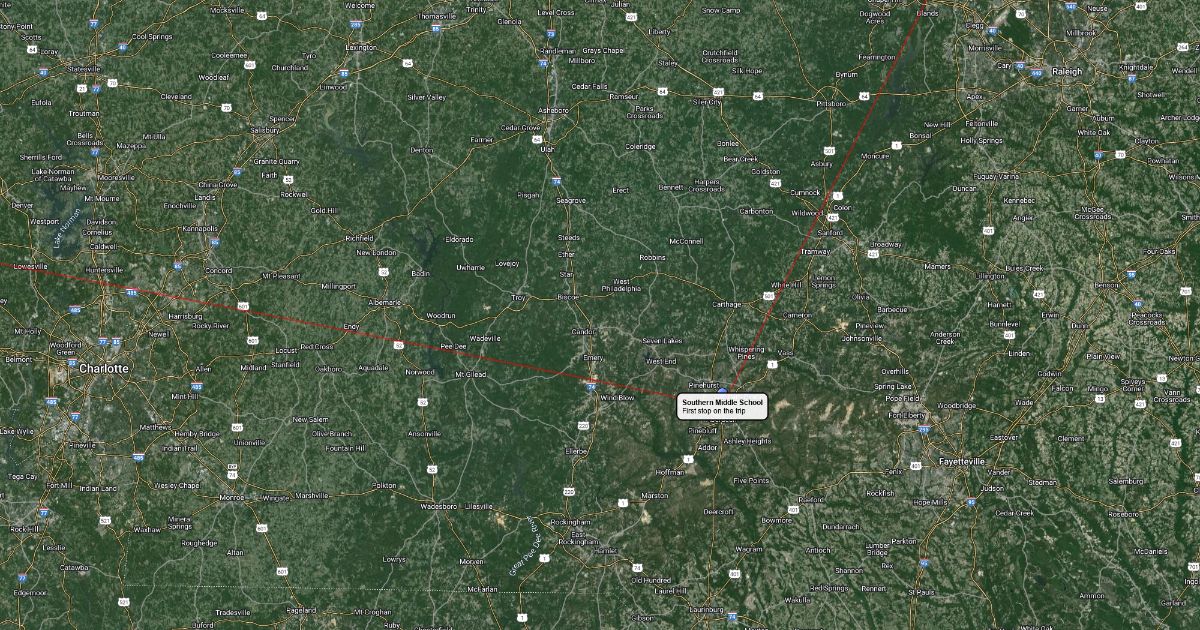Viewport: 1200px width, 630px height.
Task: Click the Whispering Pines label
Action: (x=746, y=353)
